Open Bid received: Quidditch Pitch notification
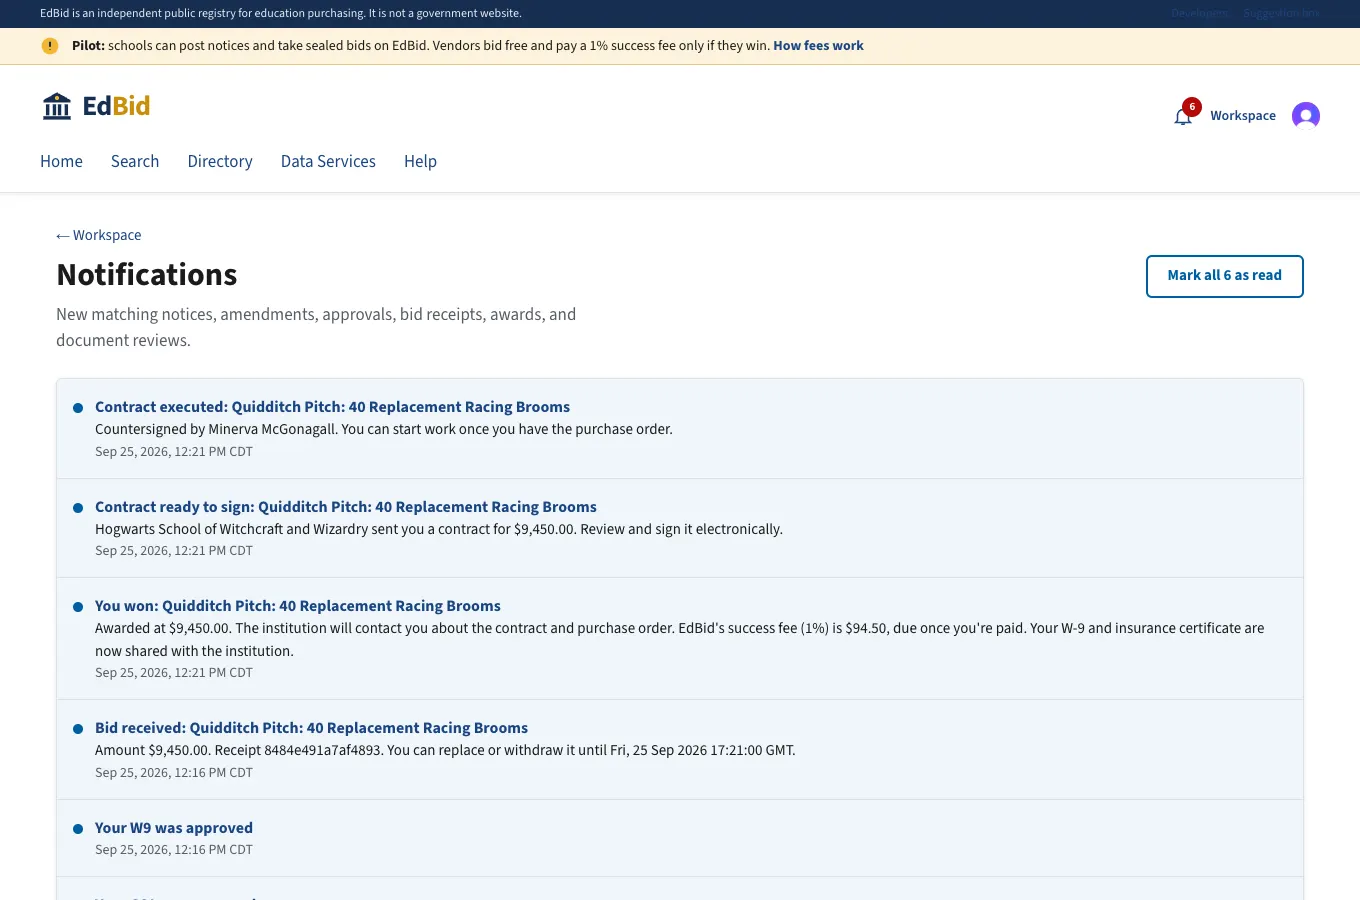The image size is (1360, 900). pyautogui.click(x=311, y=728)
